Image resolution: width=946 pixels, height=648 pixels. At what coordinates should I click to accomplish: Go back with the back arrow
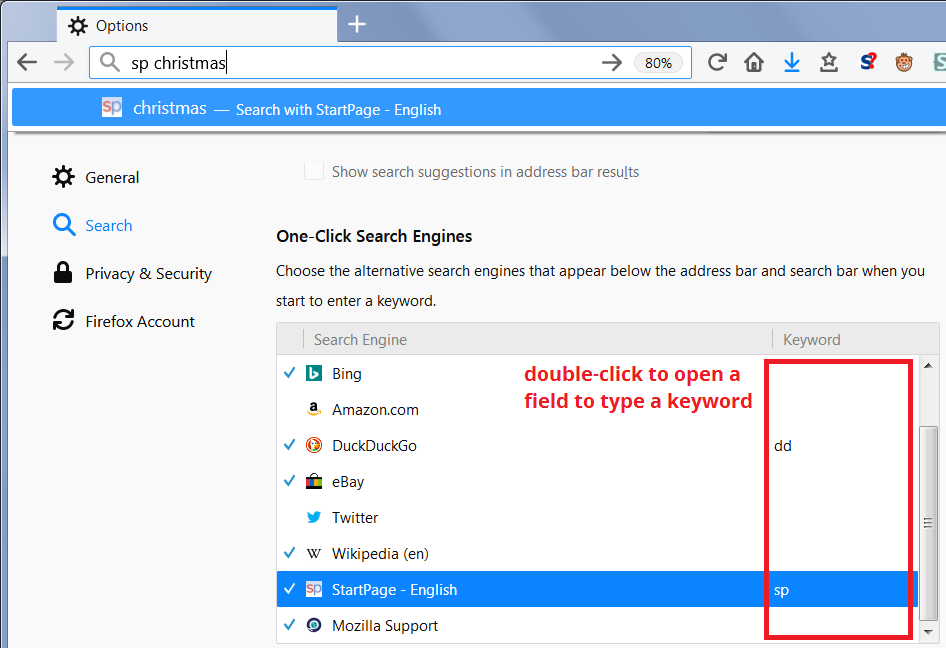pyautogui.click(x=27, y=62)
